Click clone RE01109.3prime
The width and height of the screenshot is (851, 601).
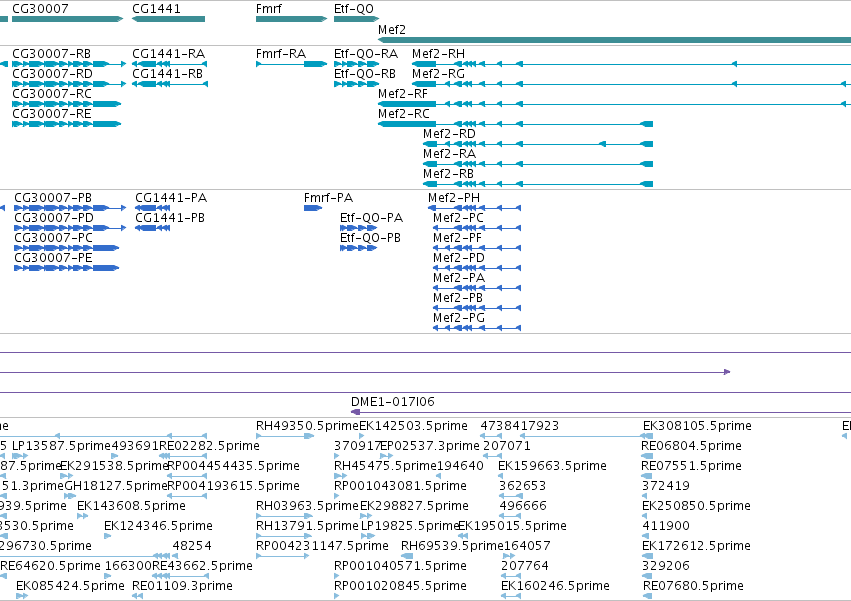(x=137, y=596)
